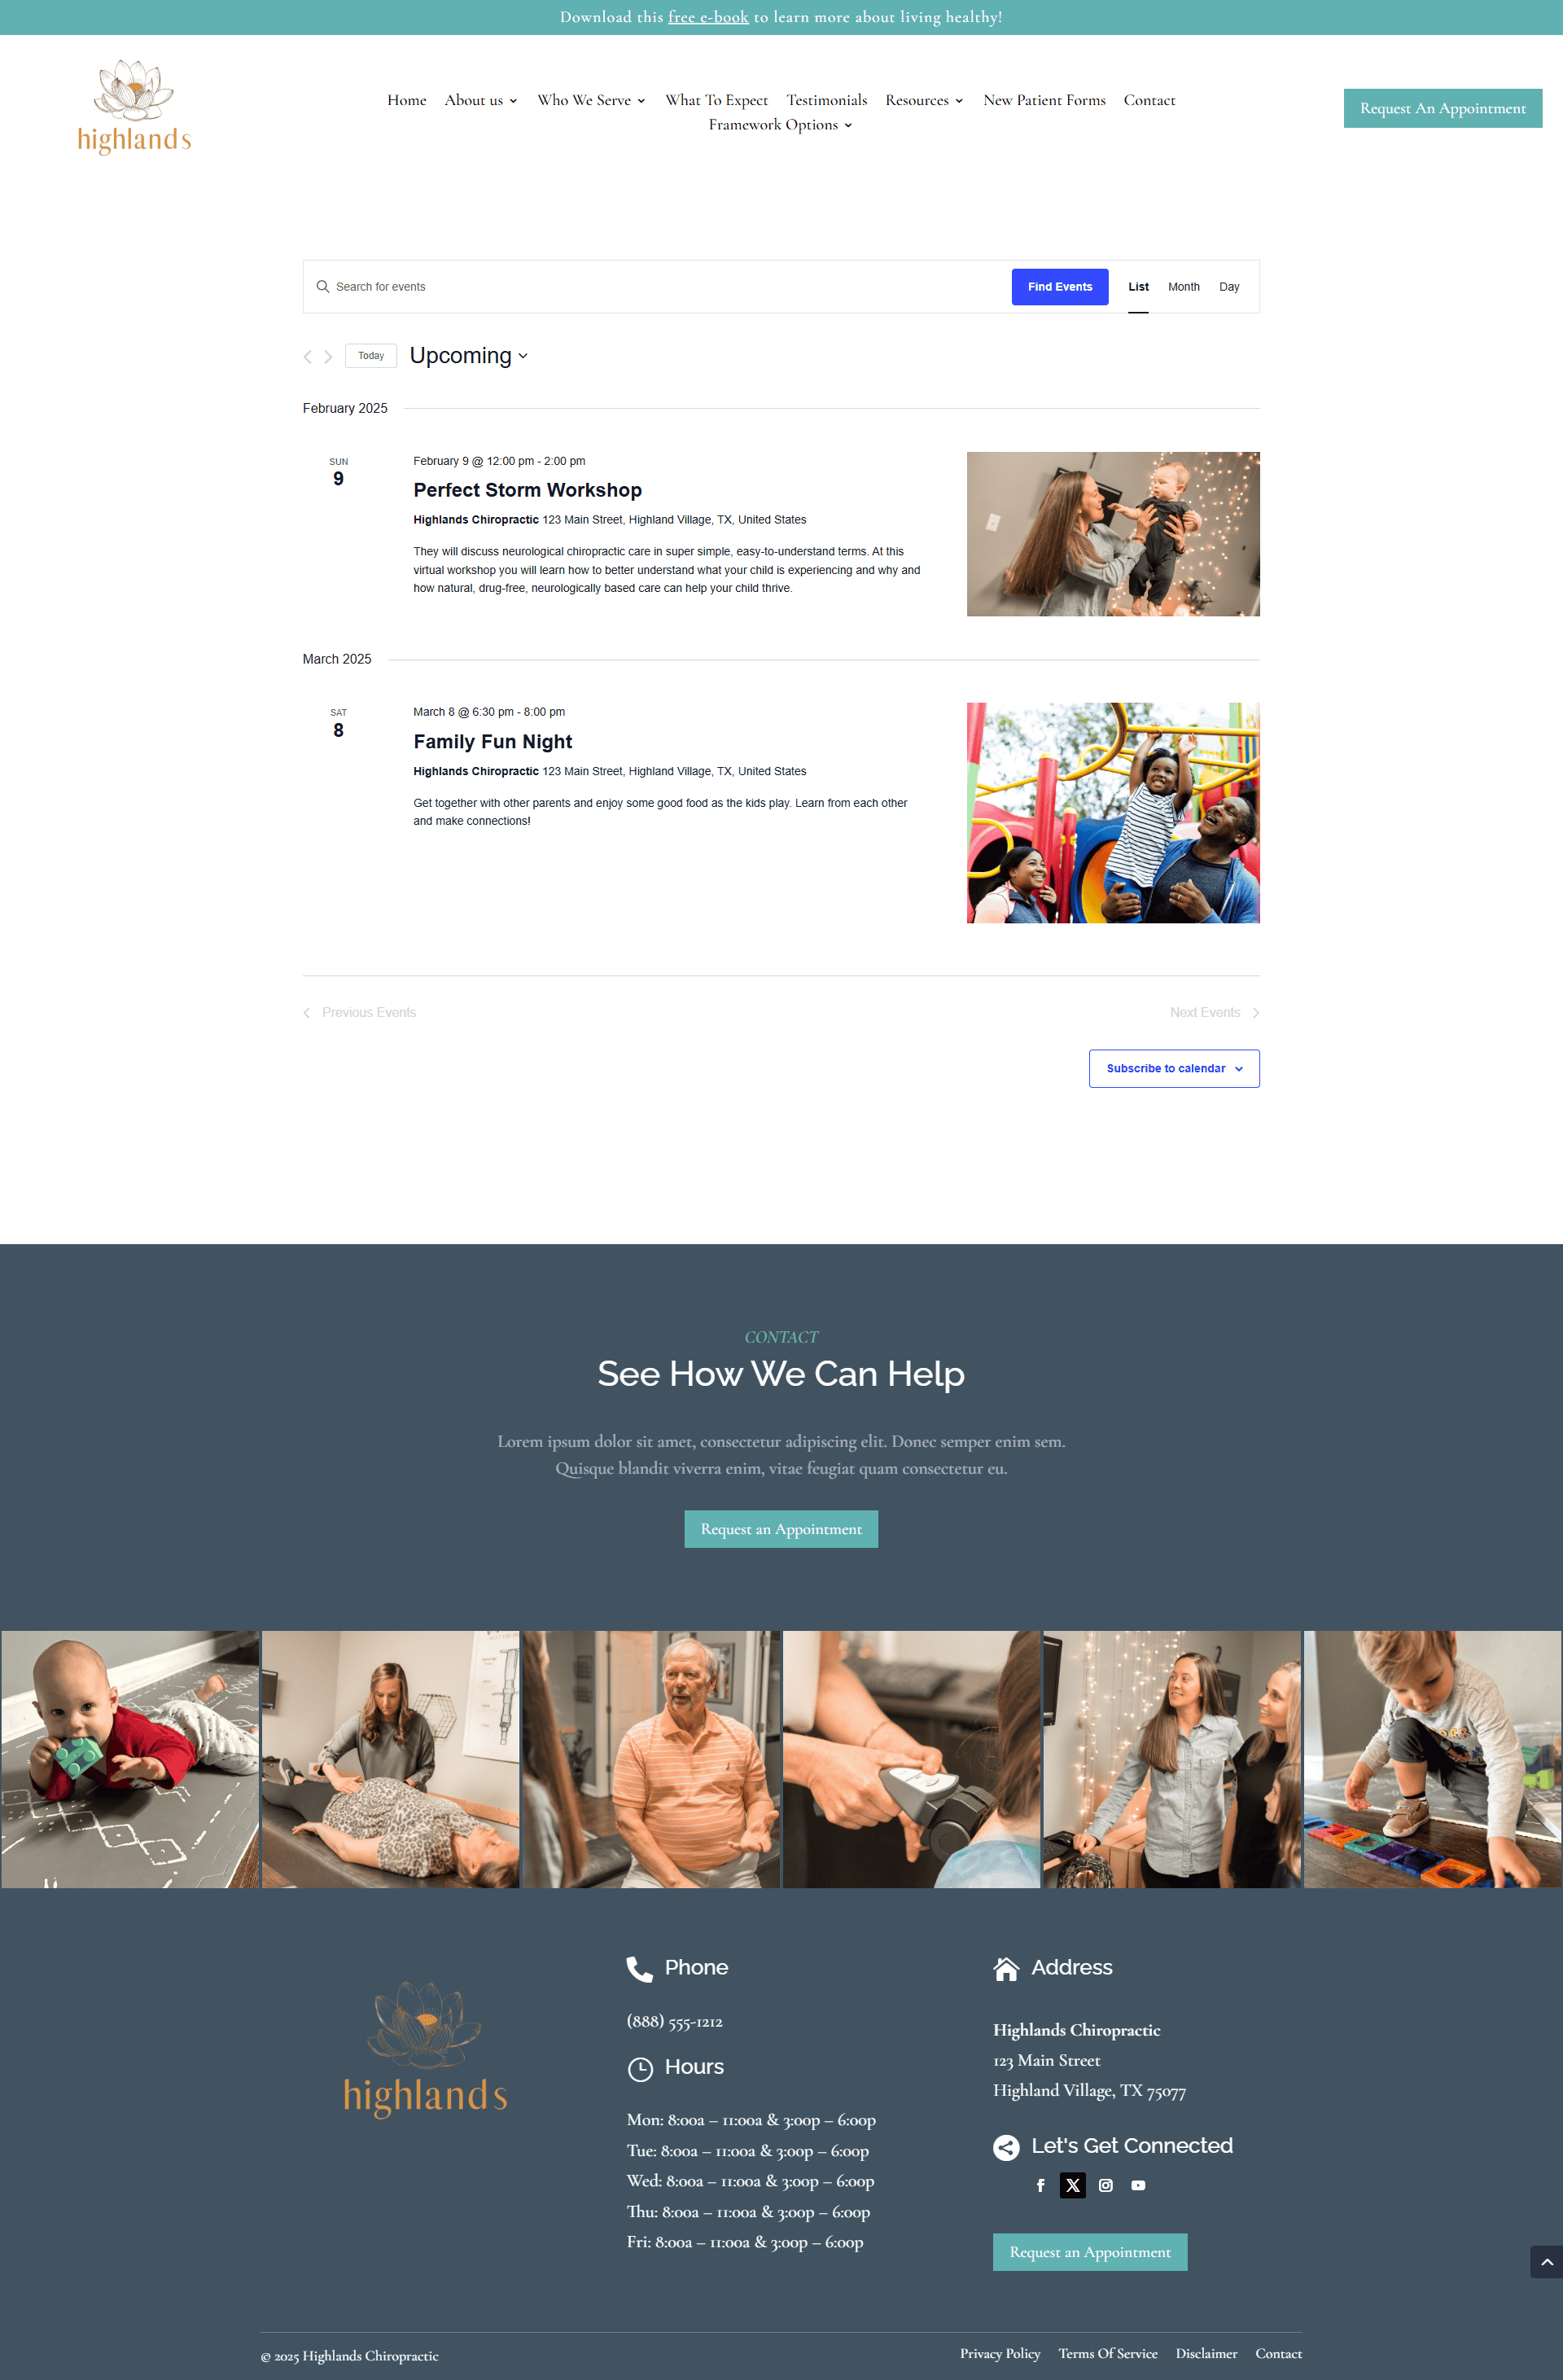Select the List view toggle button

tap(1137, 286)
